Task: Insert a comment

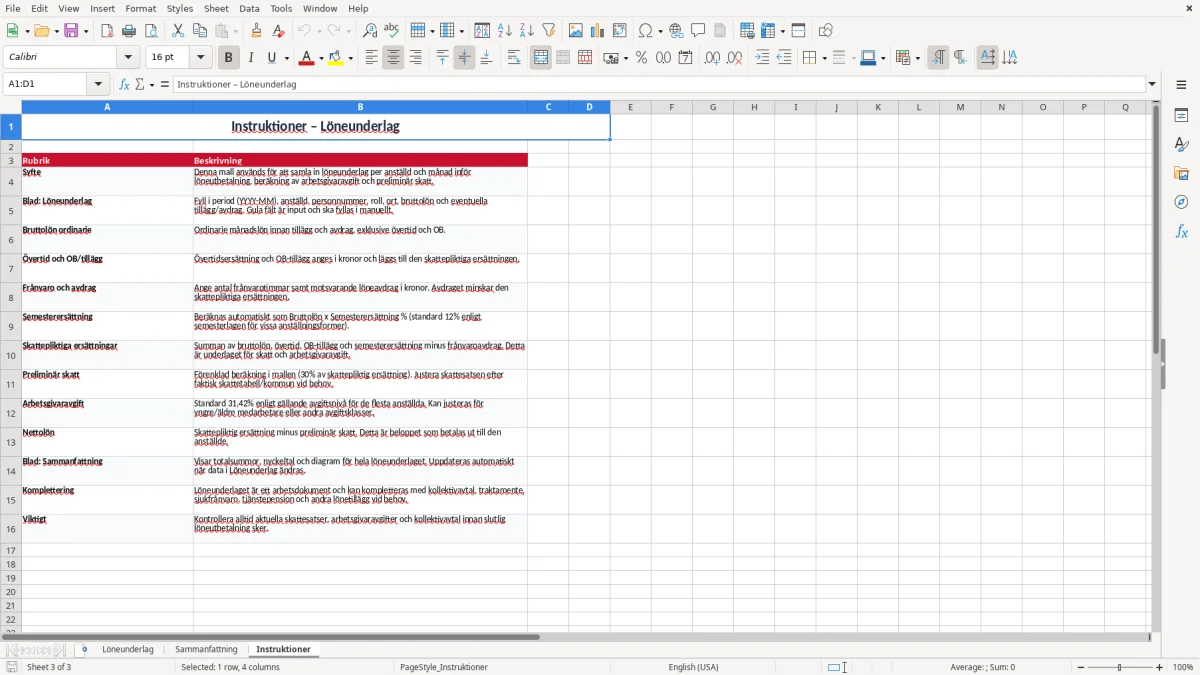Action: (x=698, y=31)
